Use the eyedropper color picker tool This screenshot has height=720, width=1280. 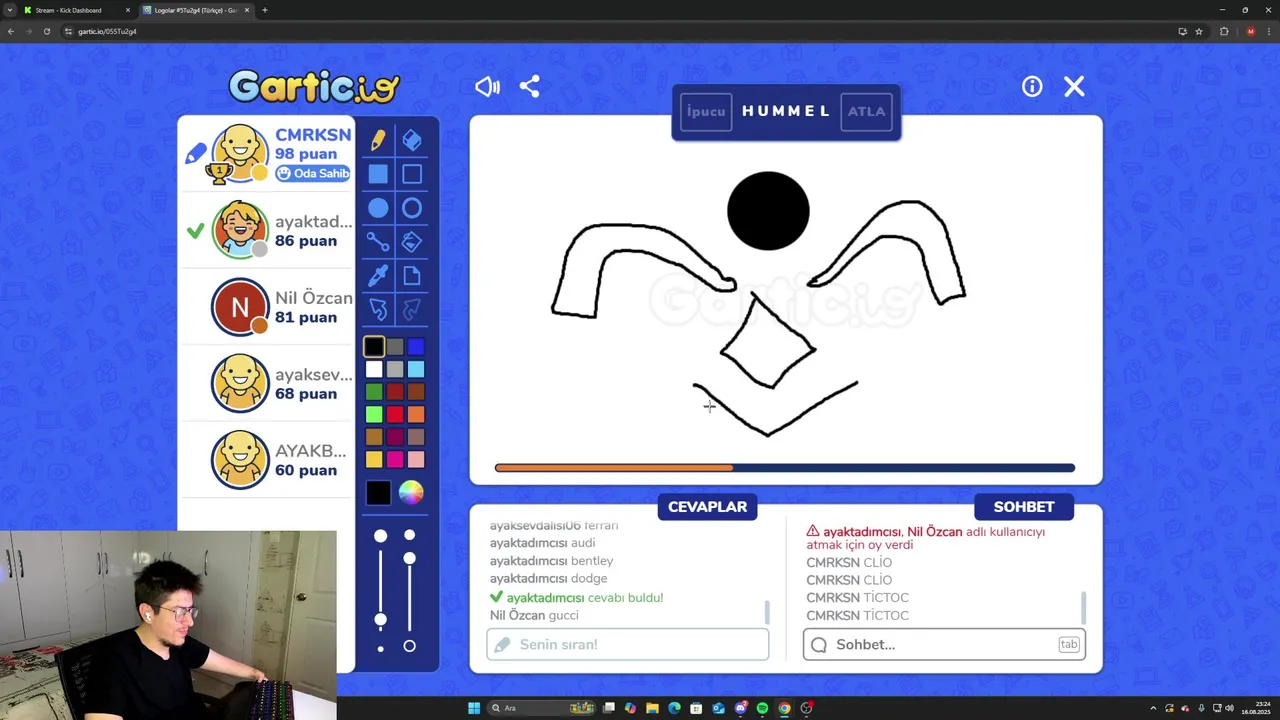coord(378,276)
